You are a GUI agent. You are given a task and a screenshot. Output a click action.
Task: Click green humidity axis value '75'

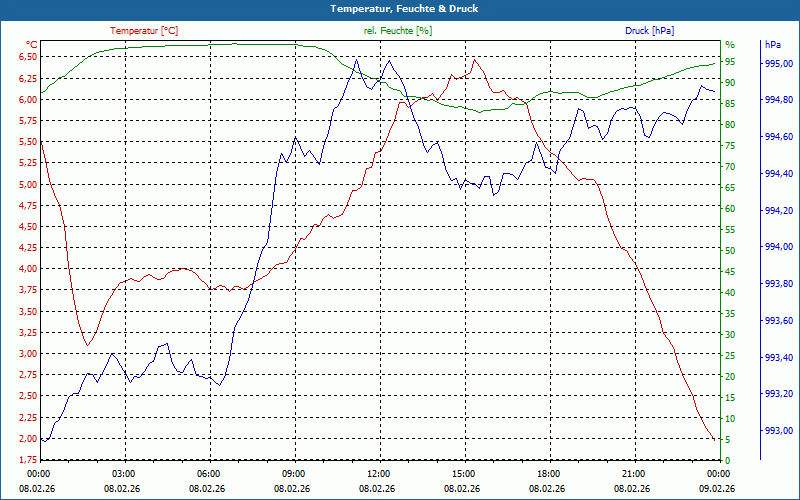coord(730,146)
